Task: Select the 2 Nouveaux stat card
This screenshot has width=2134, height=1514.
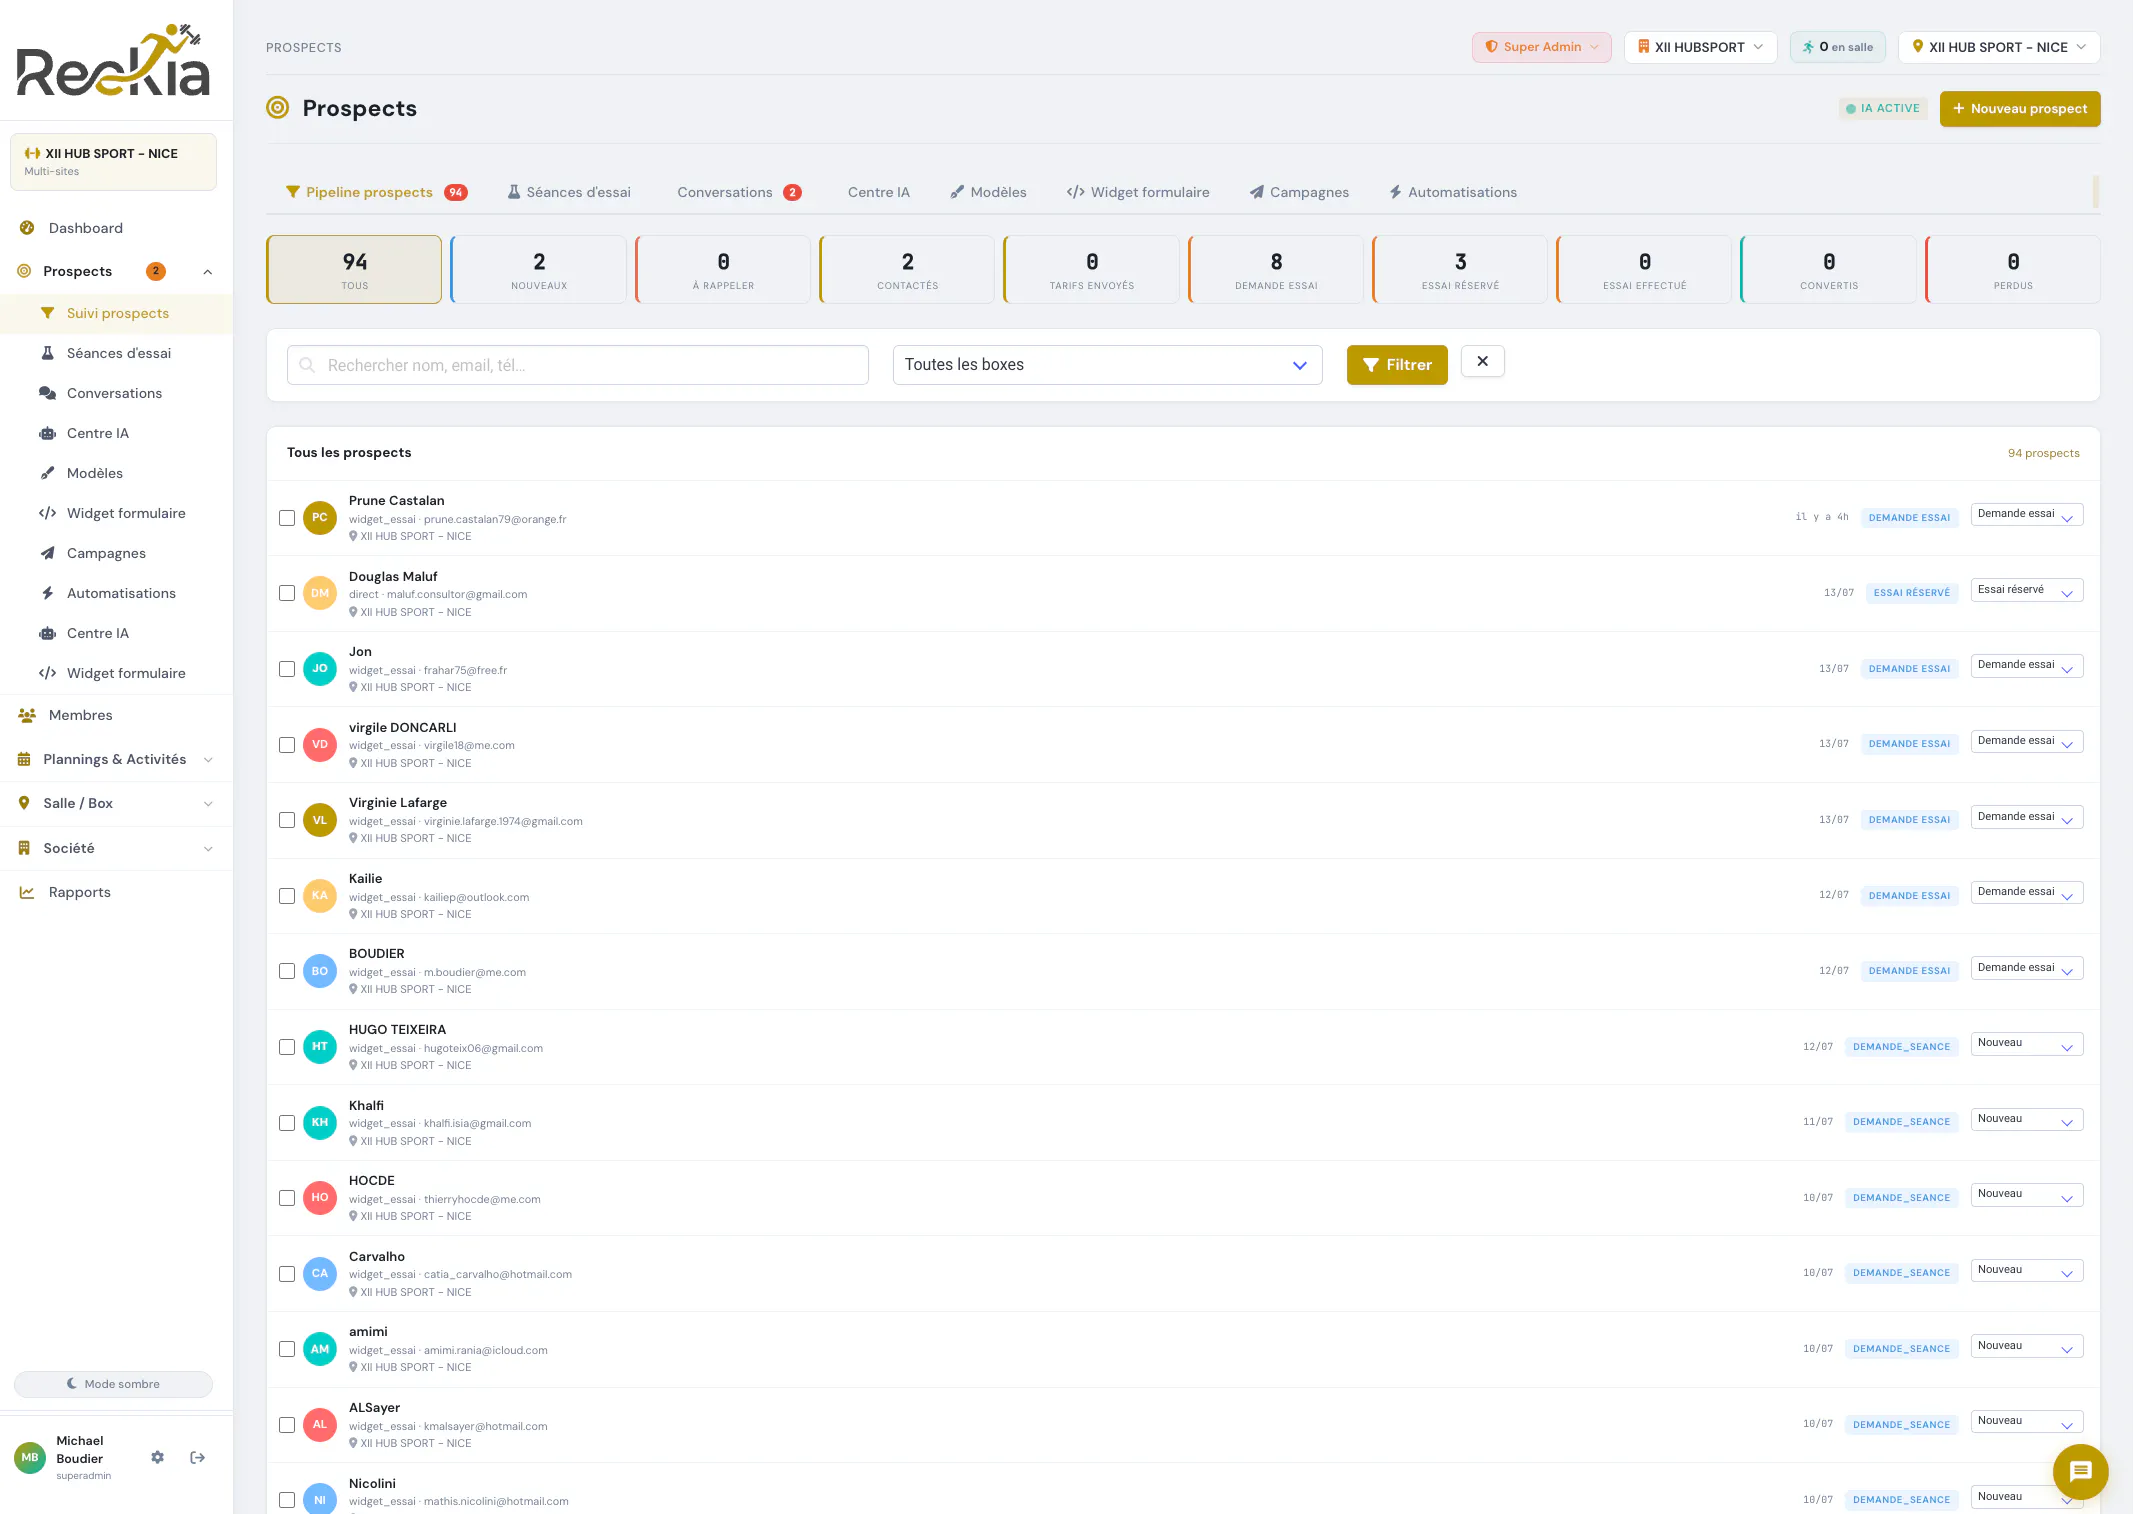Action: [539, 270]
